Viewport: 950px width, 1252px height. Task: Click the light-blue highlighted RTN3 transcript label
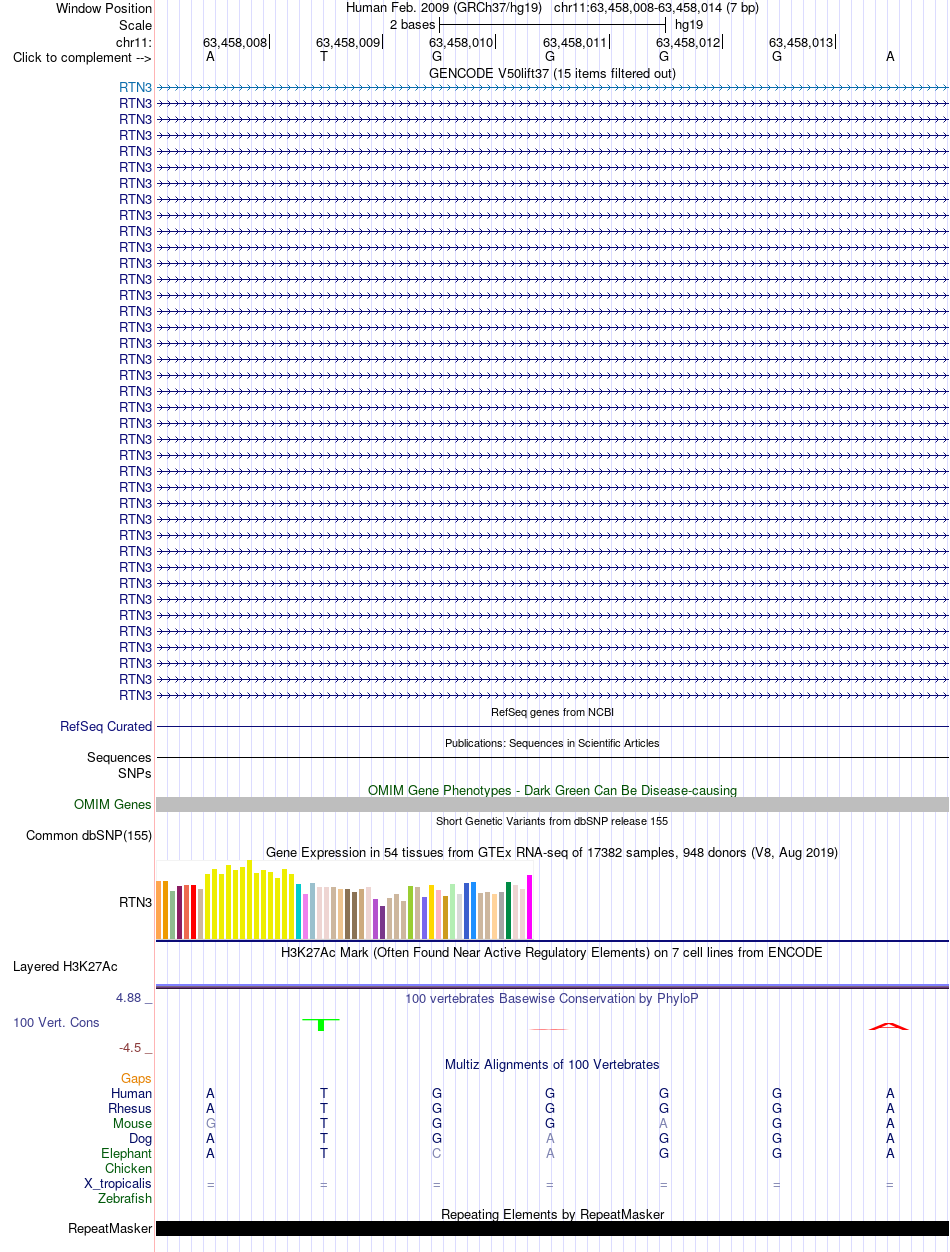click(135, 87)
